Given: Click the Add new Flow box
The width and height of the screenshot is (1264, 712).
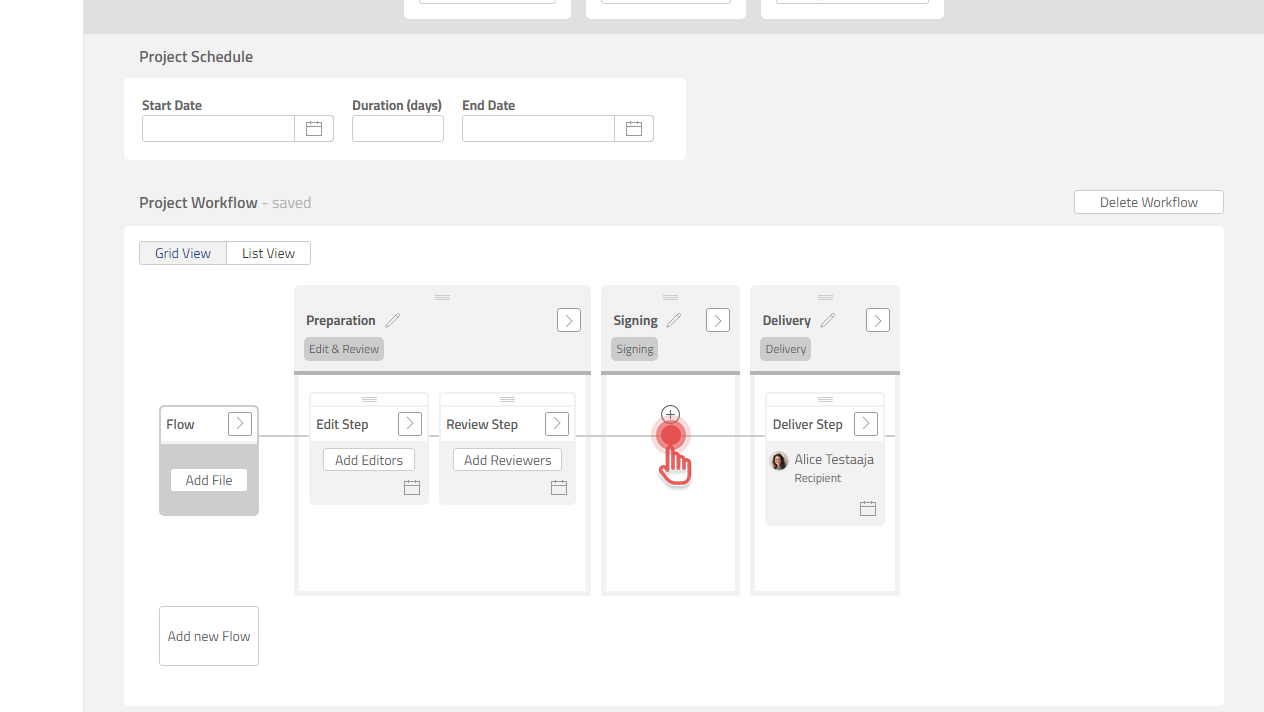Looking at the screenshot, I should tap(209, 636).
